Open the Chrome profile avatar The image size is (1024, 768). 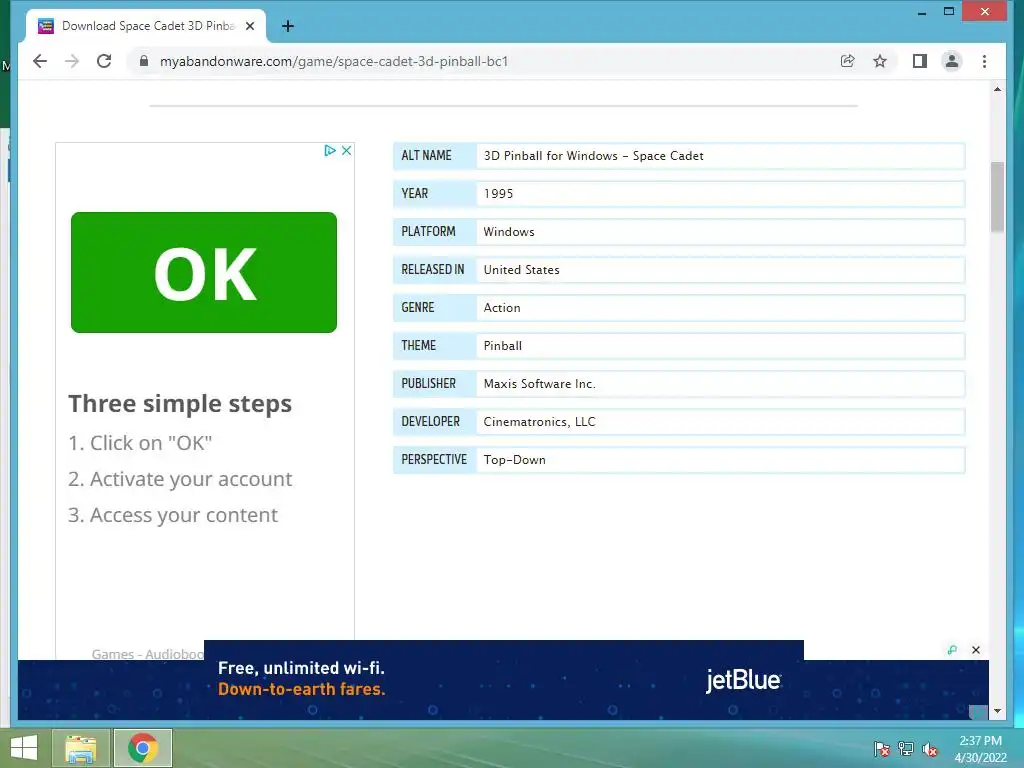(x=952, y=61)
